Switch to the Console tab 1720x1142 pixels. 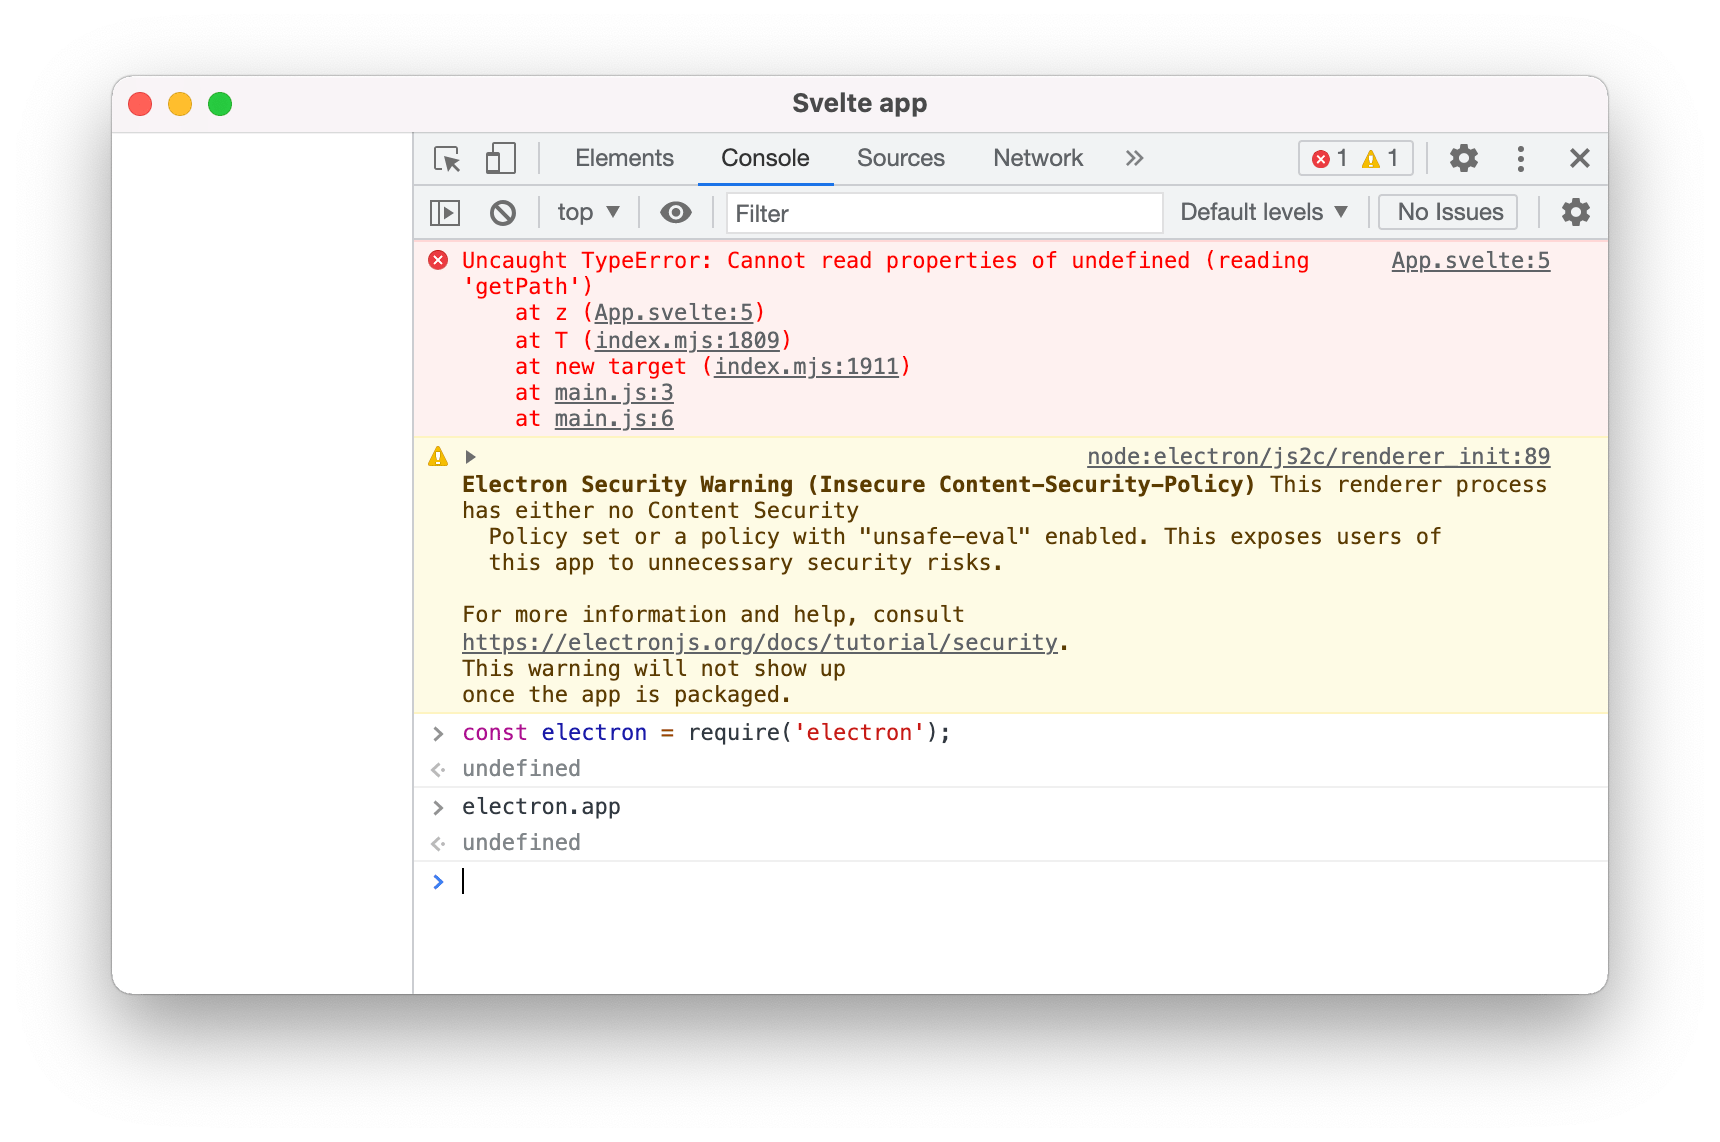click(765, 158)
